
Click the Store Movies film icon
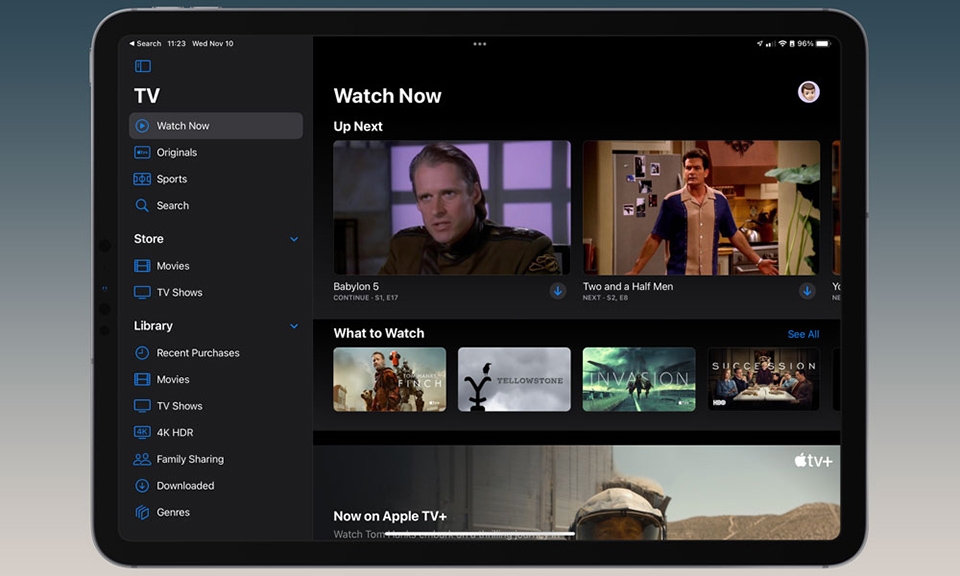(142, 266)
